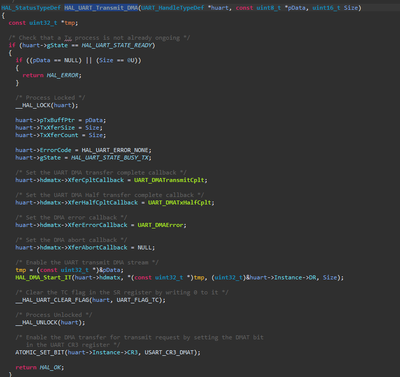Click the 'DMA Half transfer complete callback' comment

(x=110, y=195)
